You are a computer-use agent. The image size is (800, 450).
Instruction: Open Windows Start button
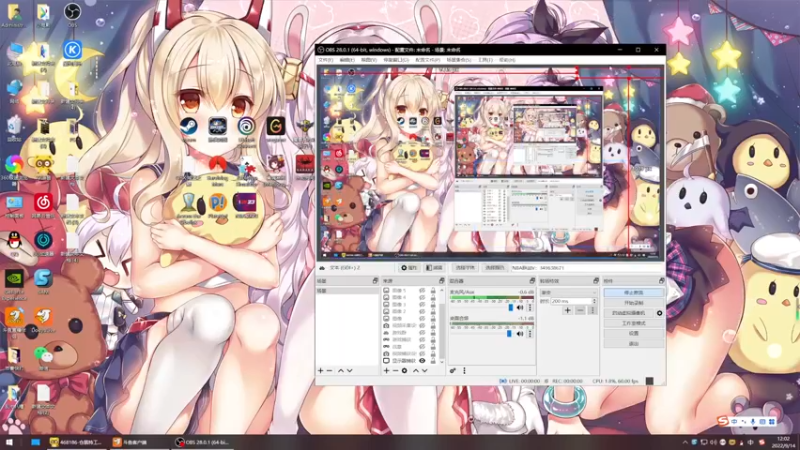tap(9, 442)
